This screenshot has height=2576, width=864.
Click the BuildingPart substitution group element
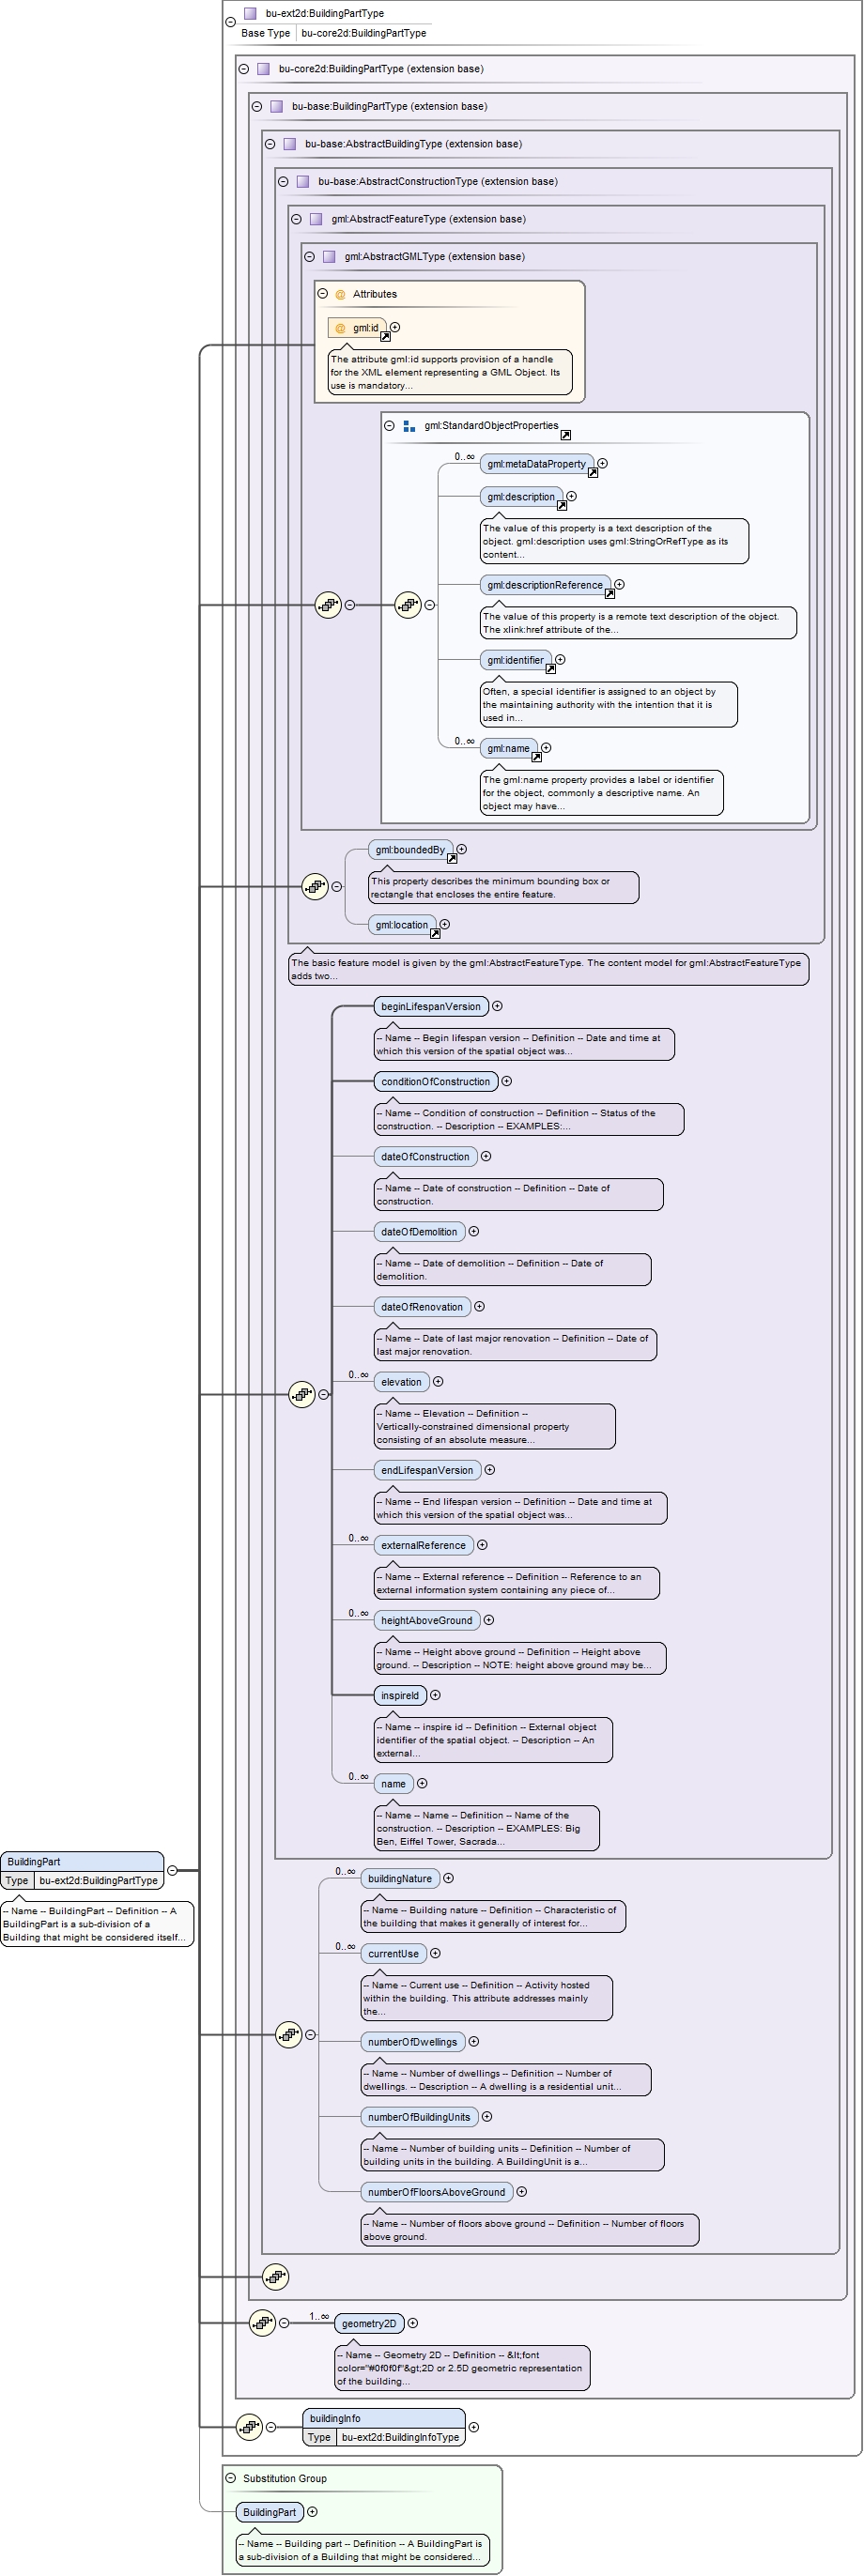point(270,2512)
